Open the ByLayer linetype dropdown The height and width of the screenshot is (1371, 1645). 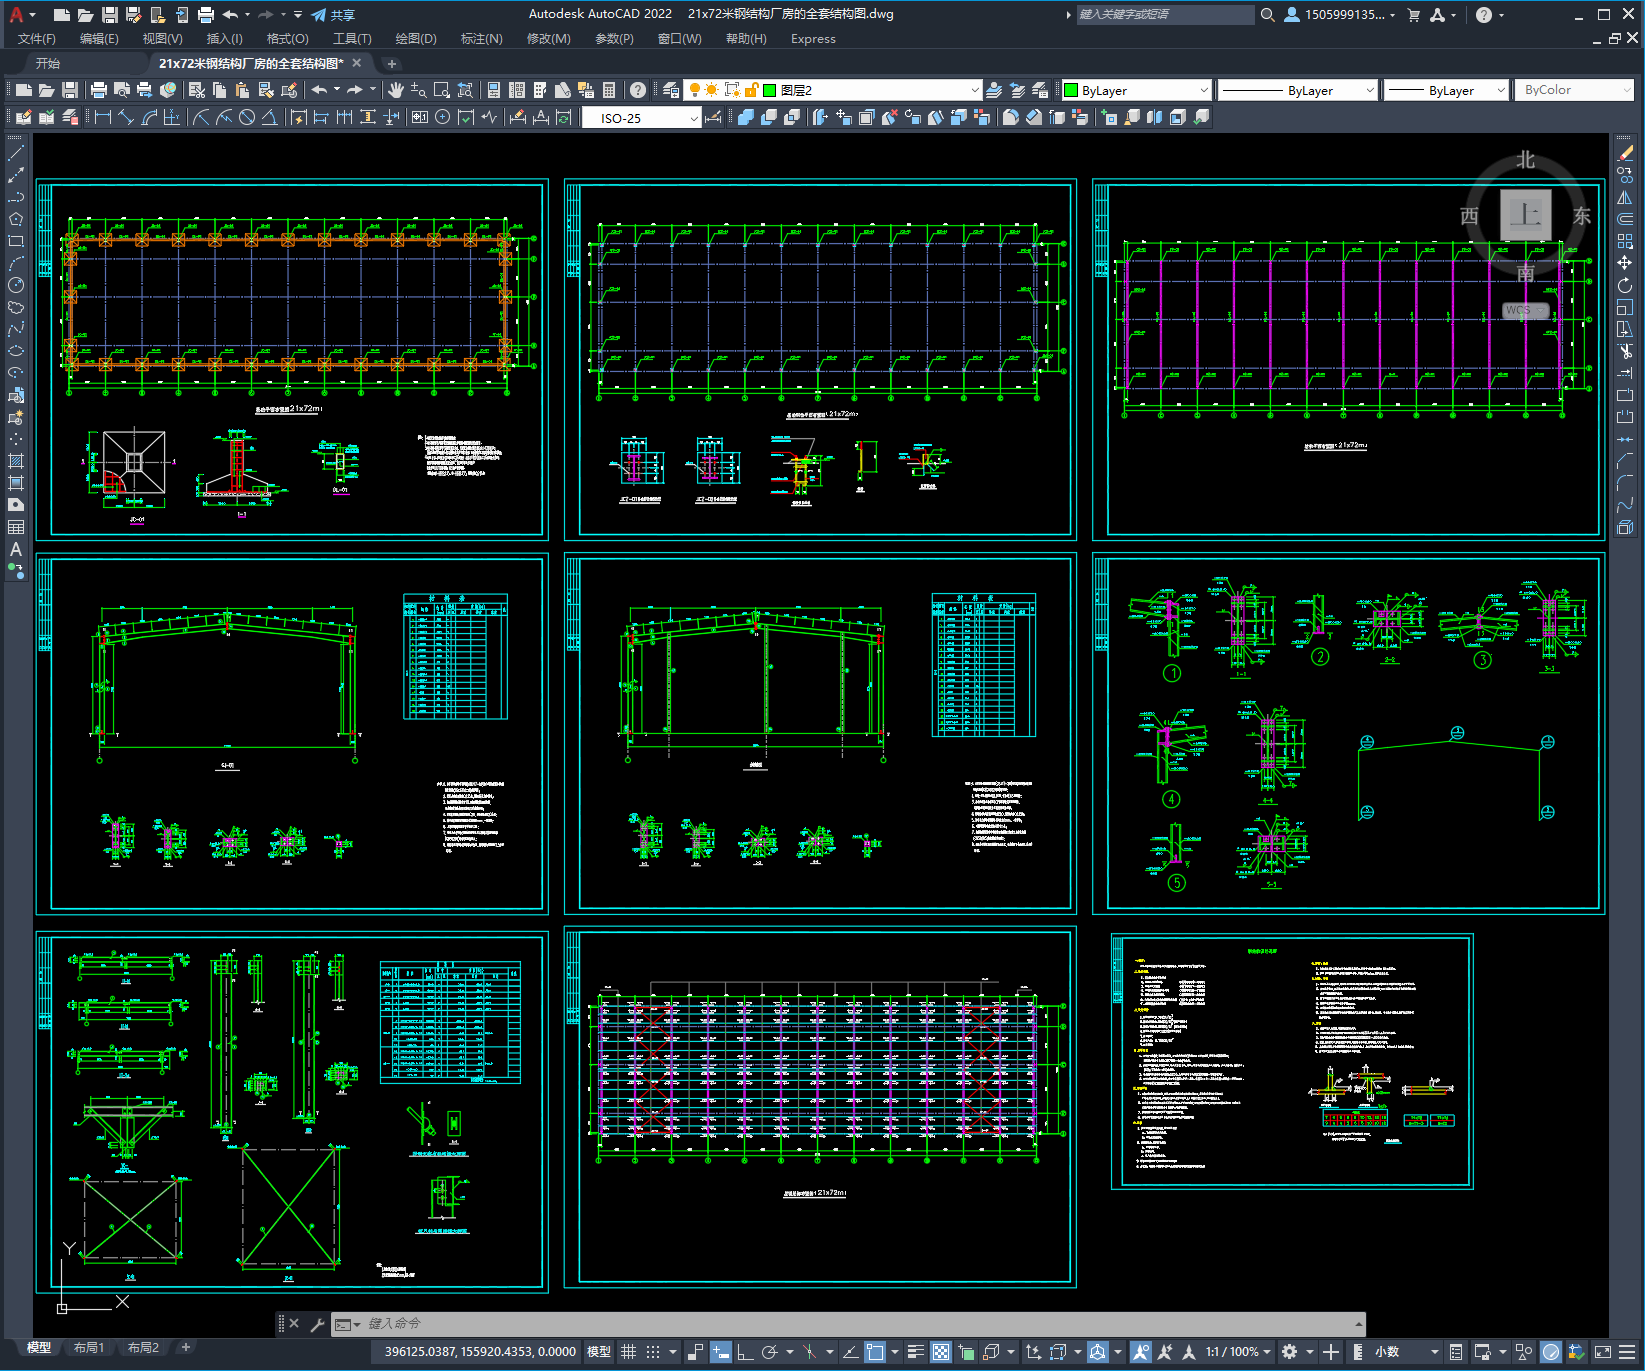1298,90
